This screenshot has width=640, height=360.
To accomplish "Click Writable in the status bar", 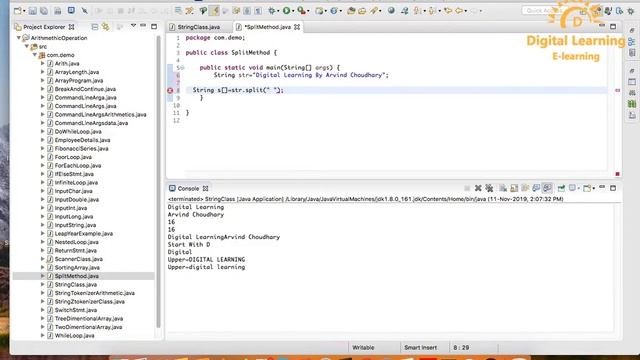I will [x=363, y=348].
